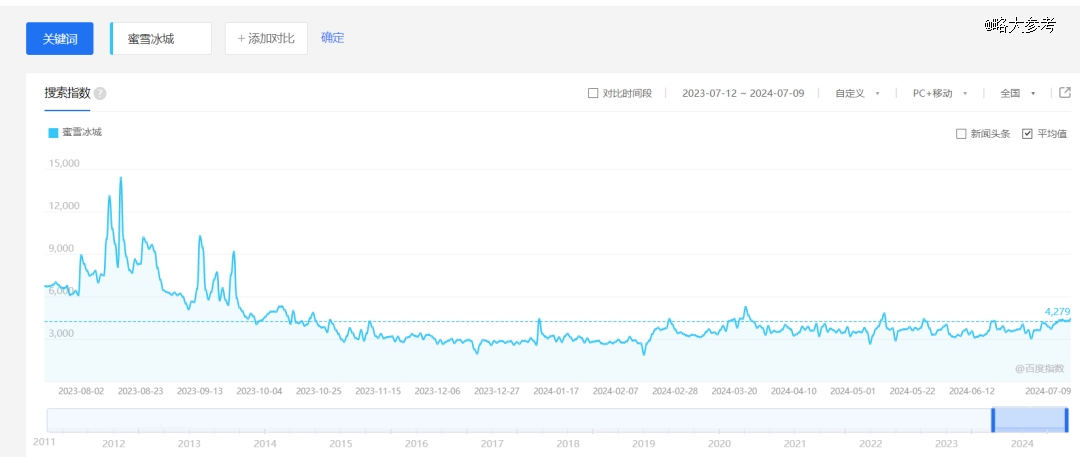Enable the 新闻头条 checkbox
This screenshot has width=1080, height=457.
tap(961, 134)
